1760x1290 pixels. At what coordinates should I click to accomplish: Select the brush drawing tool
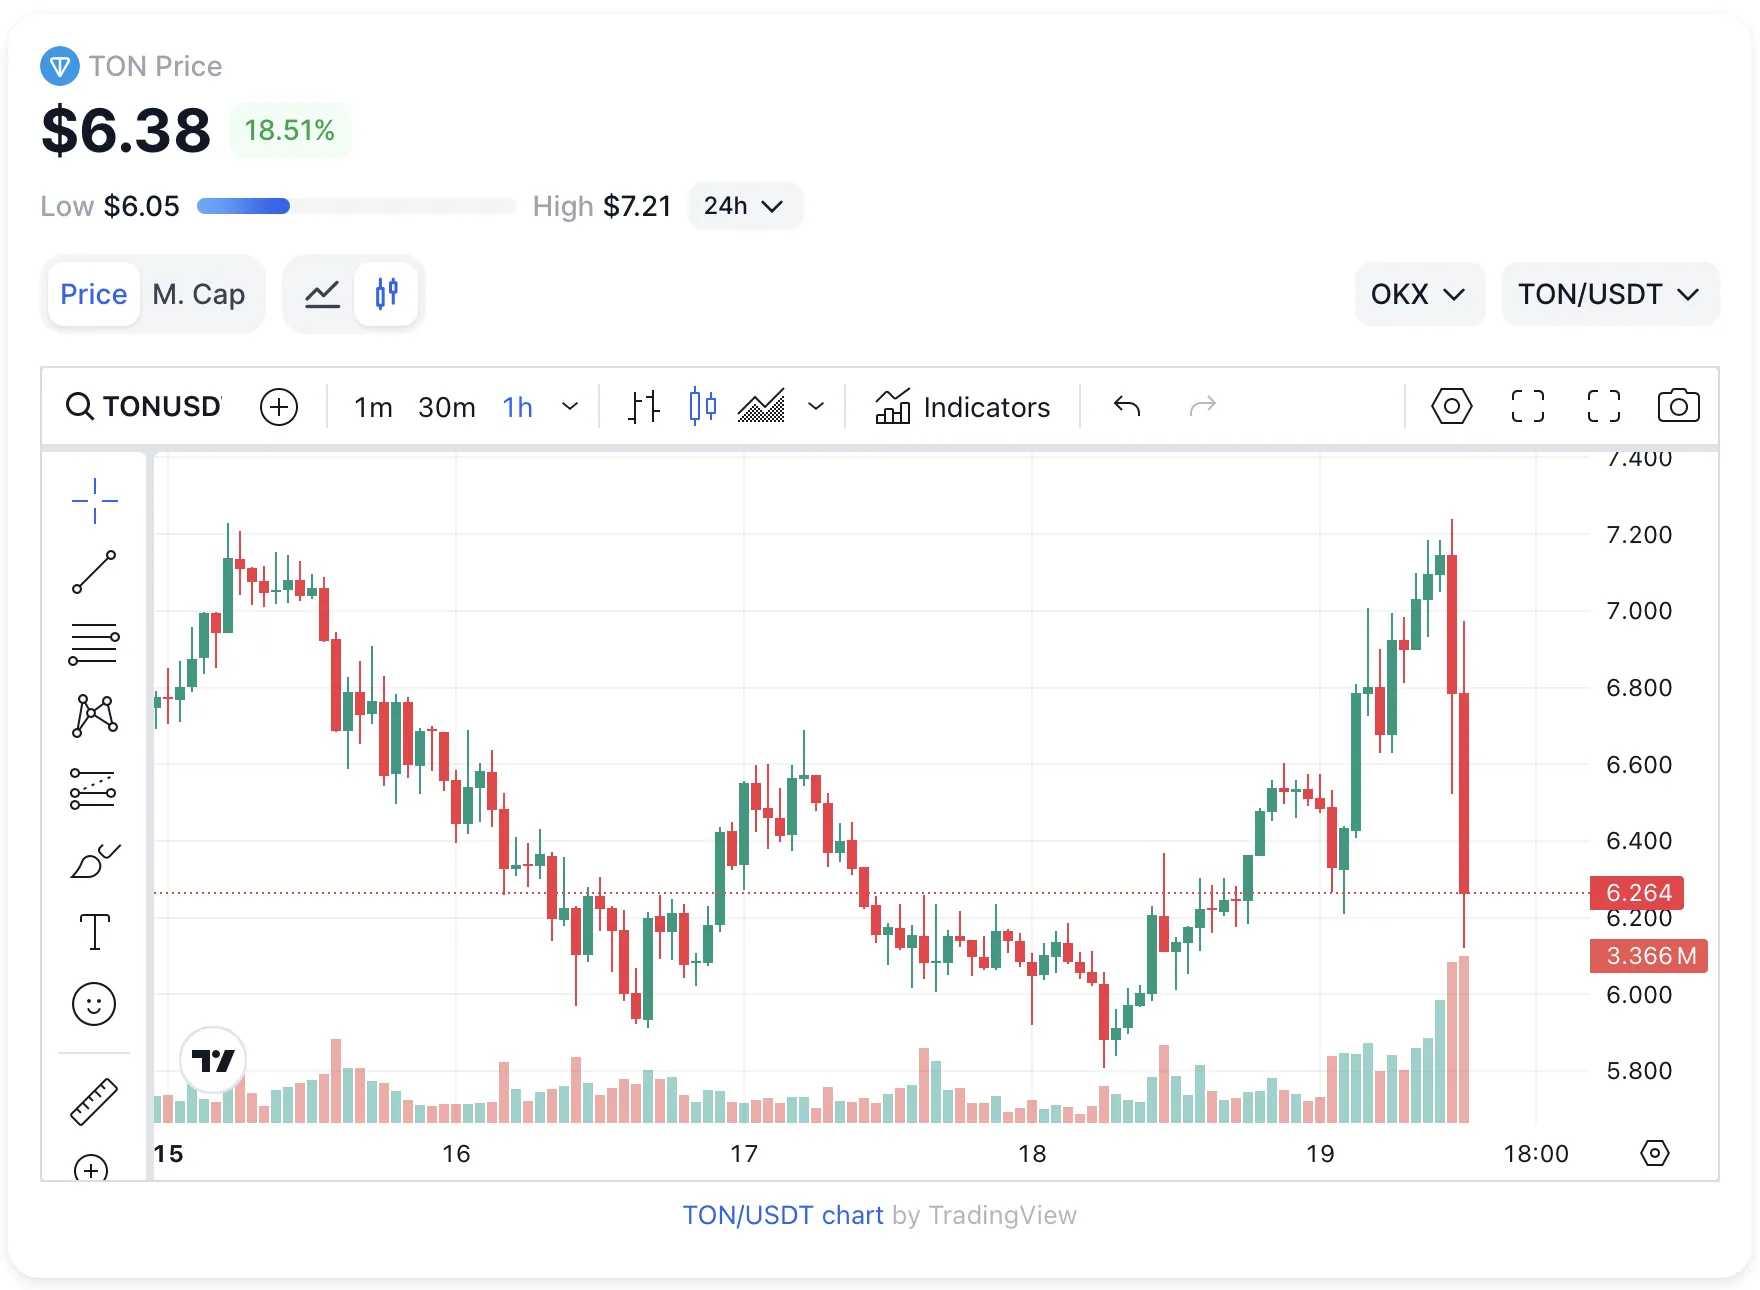[x=95, y=861]
